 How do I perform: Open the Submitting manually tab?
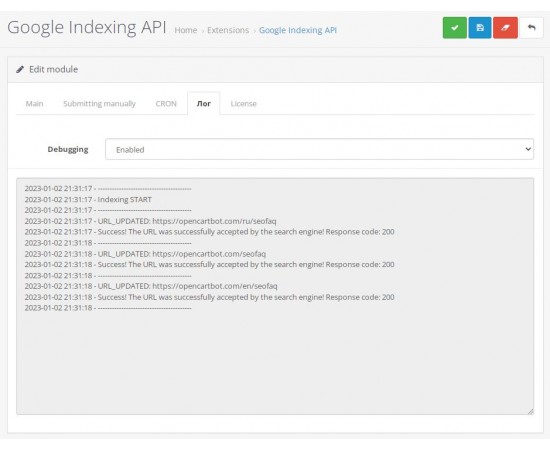99,103
